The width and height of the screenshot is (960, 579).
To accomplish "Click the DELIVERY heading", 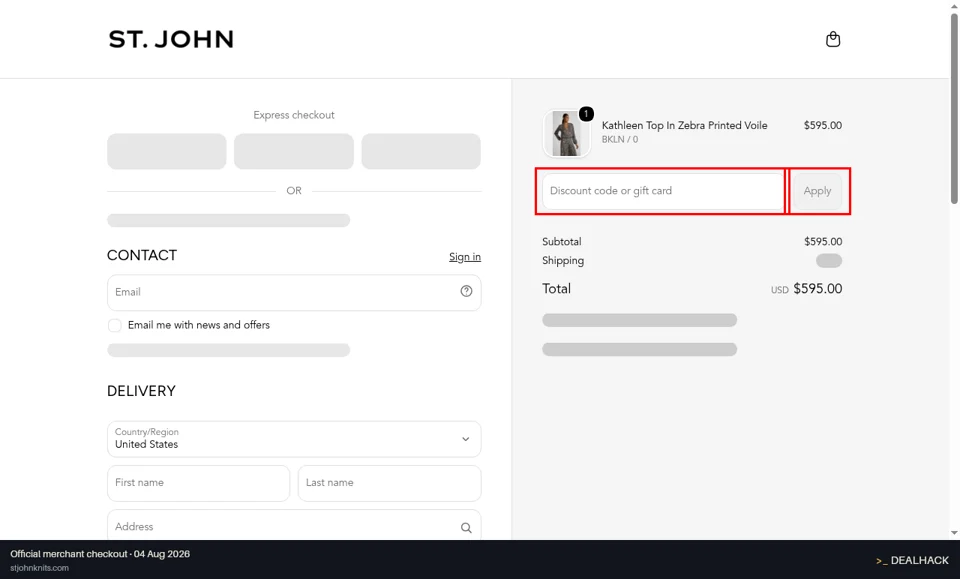I will (141, 391).
